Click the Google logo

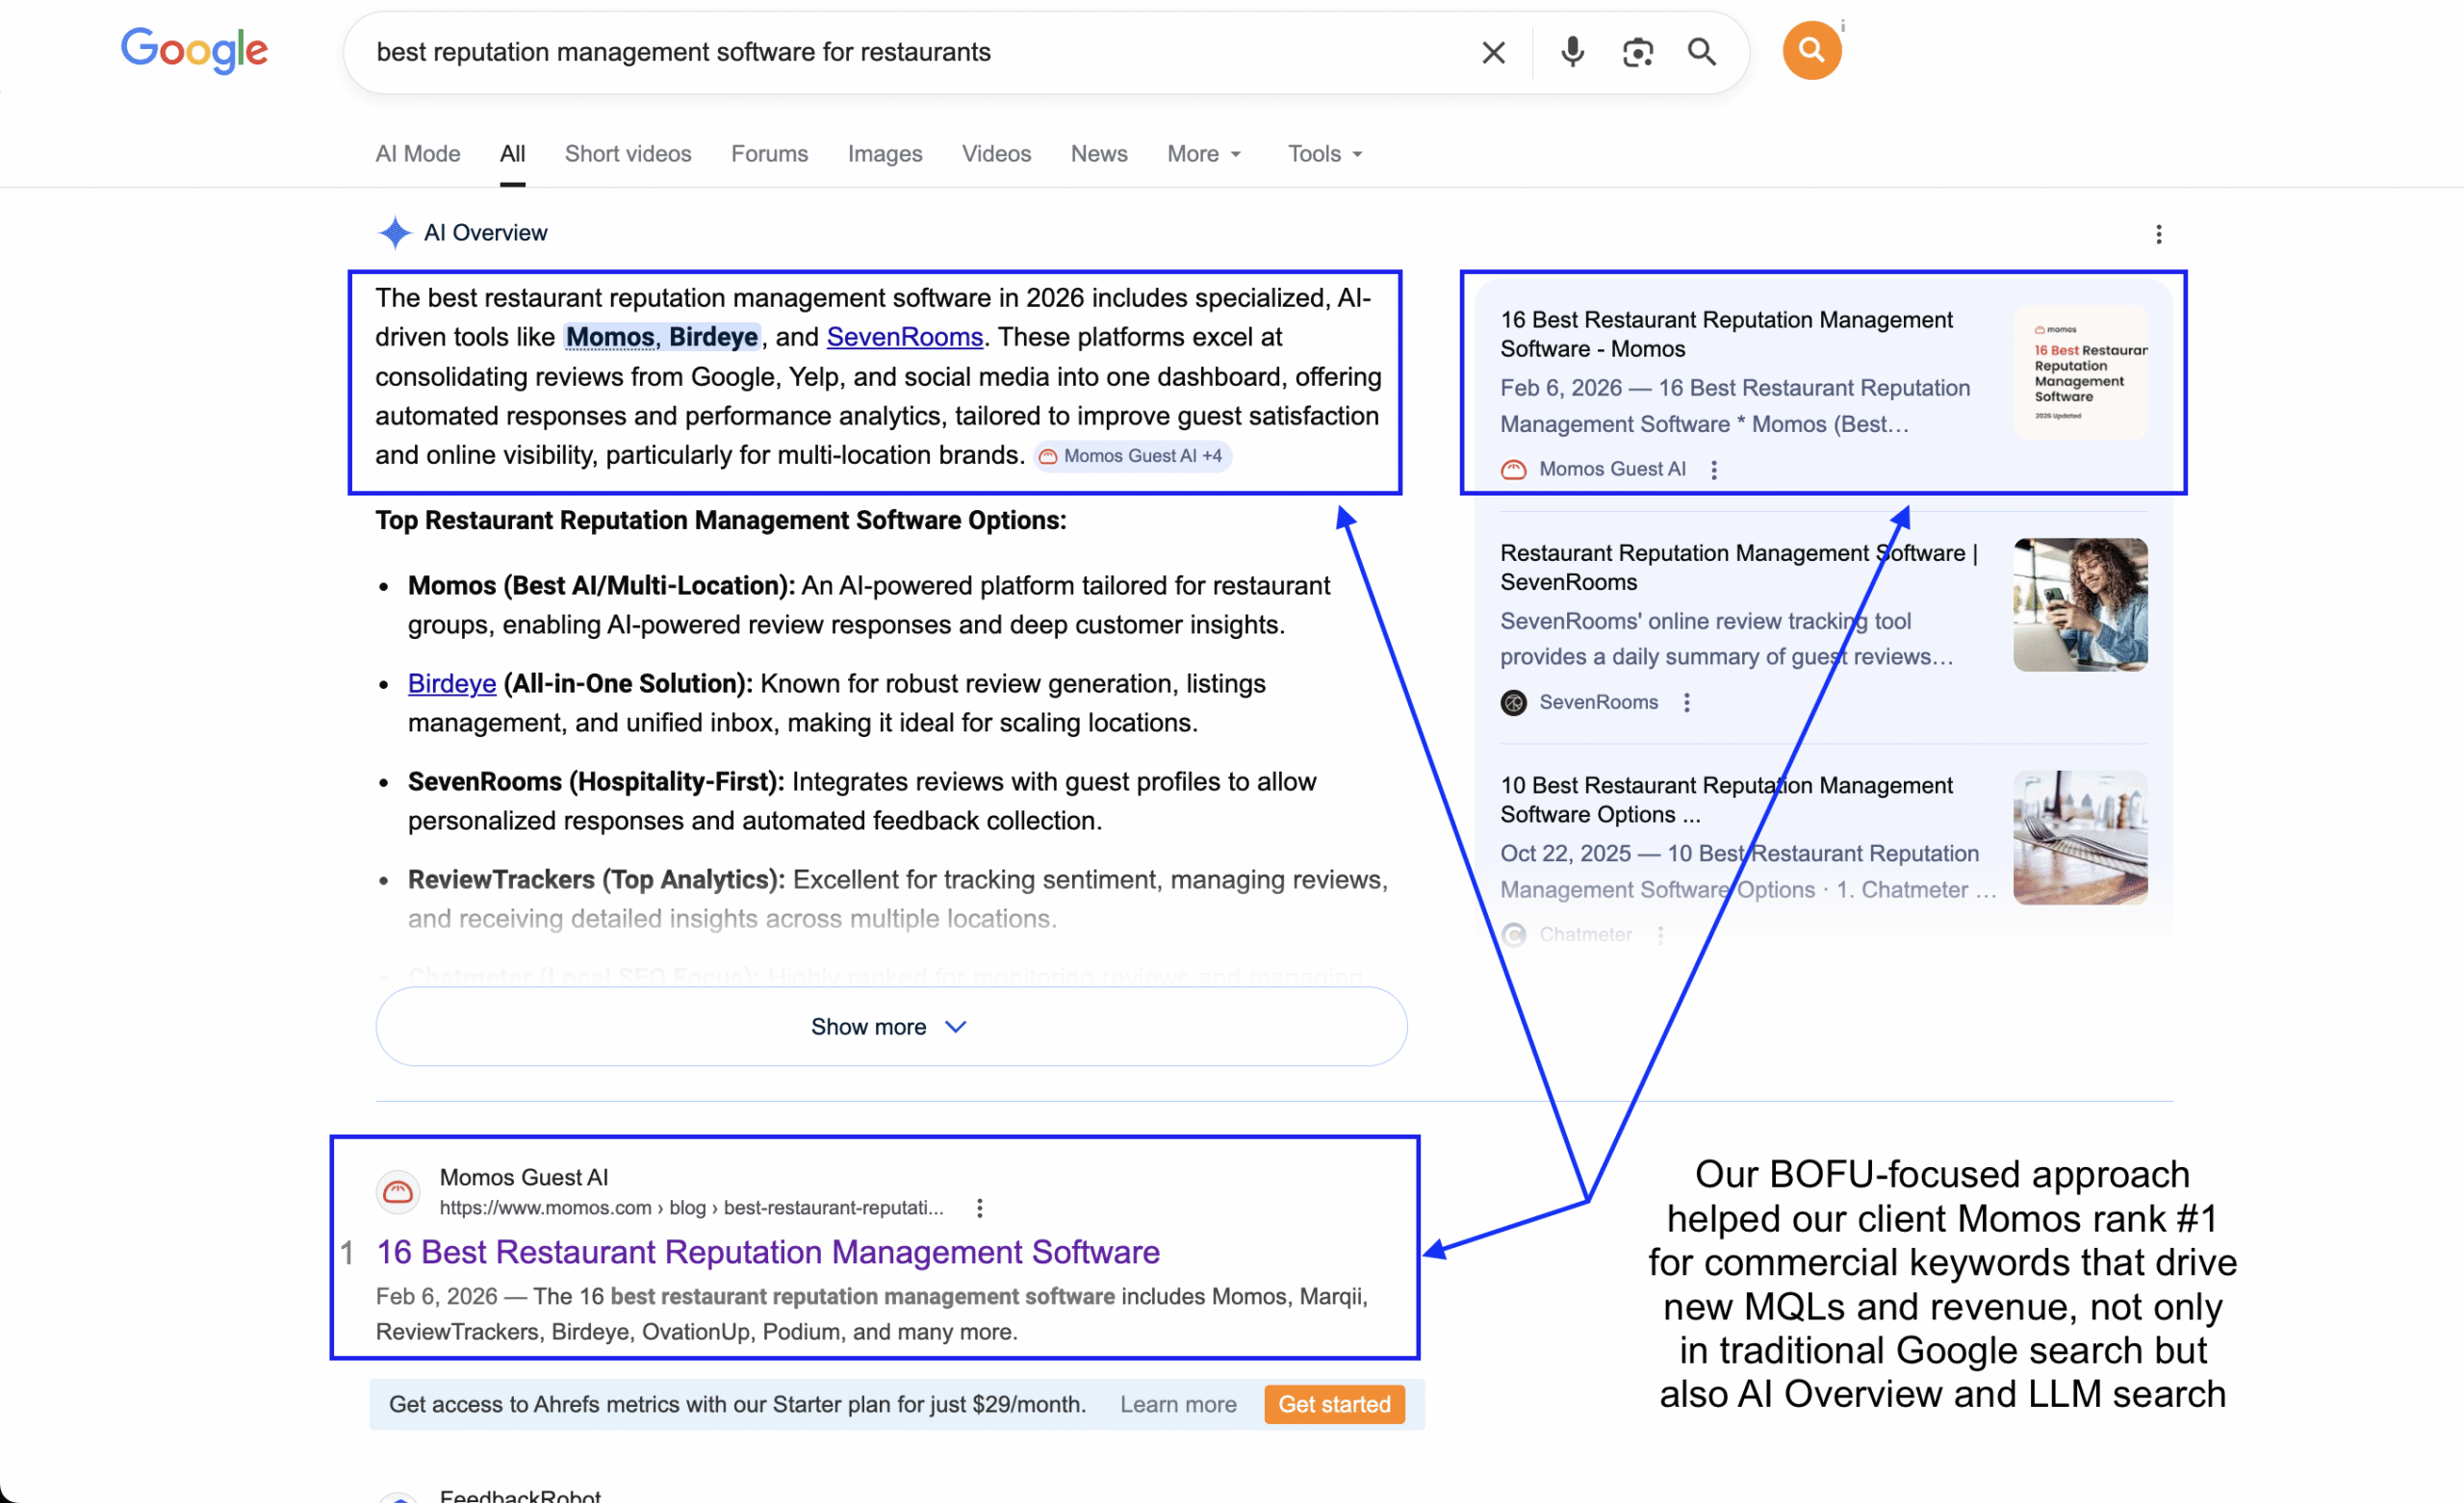pyautogui.click(x=194, y=51)
